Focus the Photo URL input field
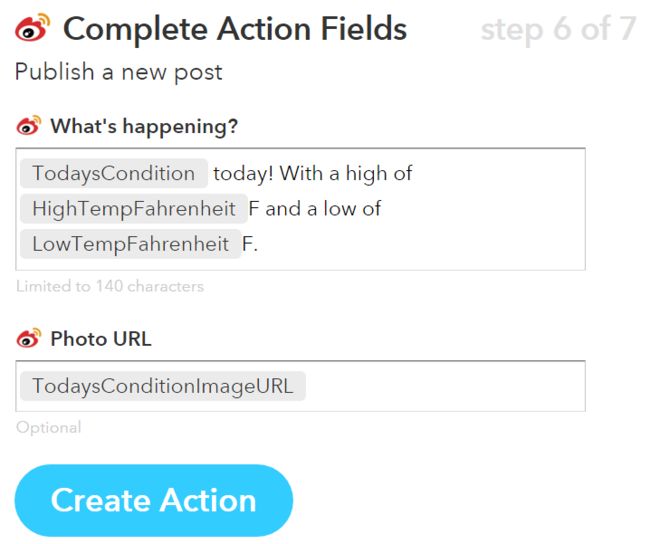This screenshot has height=544, width=650. 301,386
